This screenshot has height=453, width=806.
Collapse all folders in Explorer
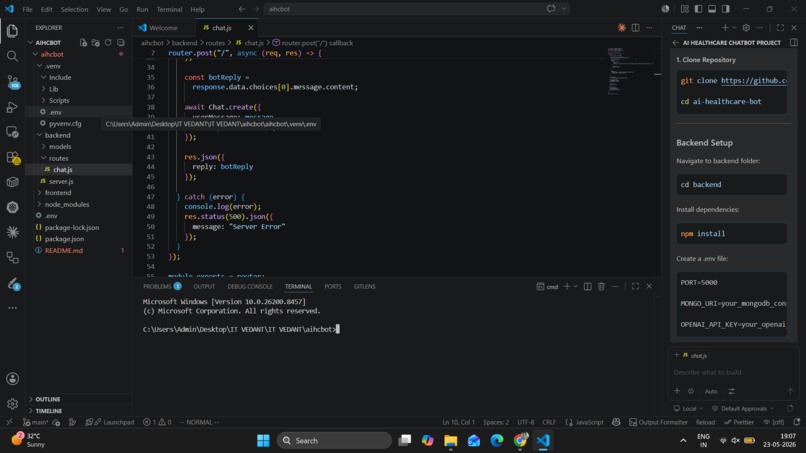(x=121, y=43)
